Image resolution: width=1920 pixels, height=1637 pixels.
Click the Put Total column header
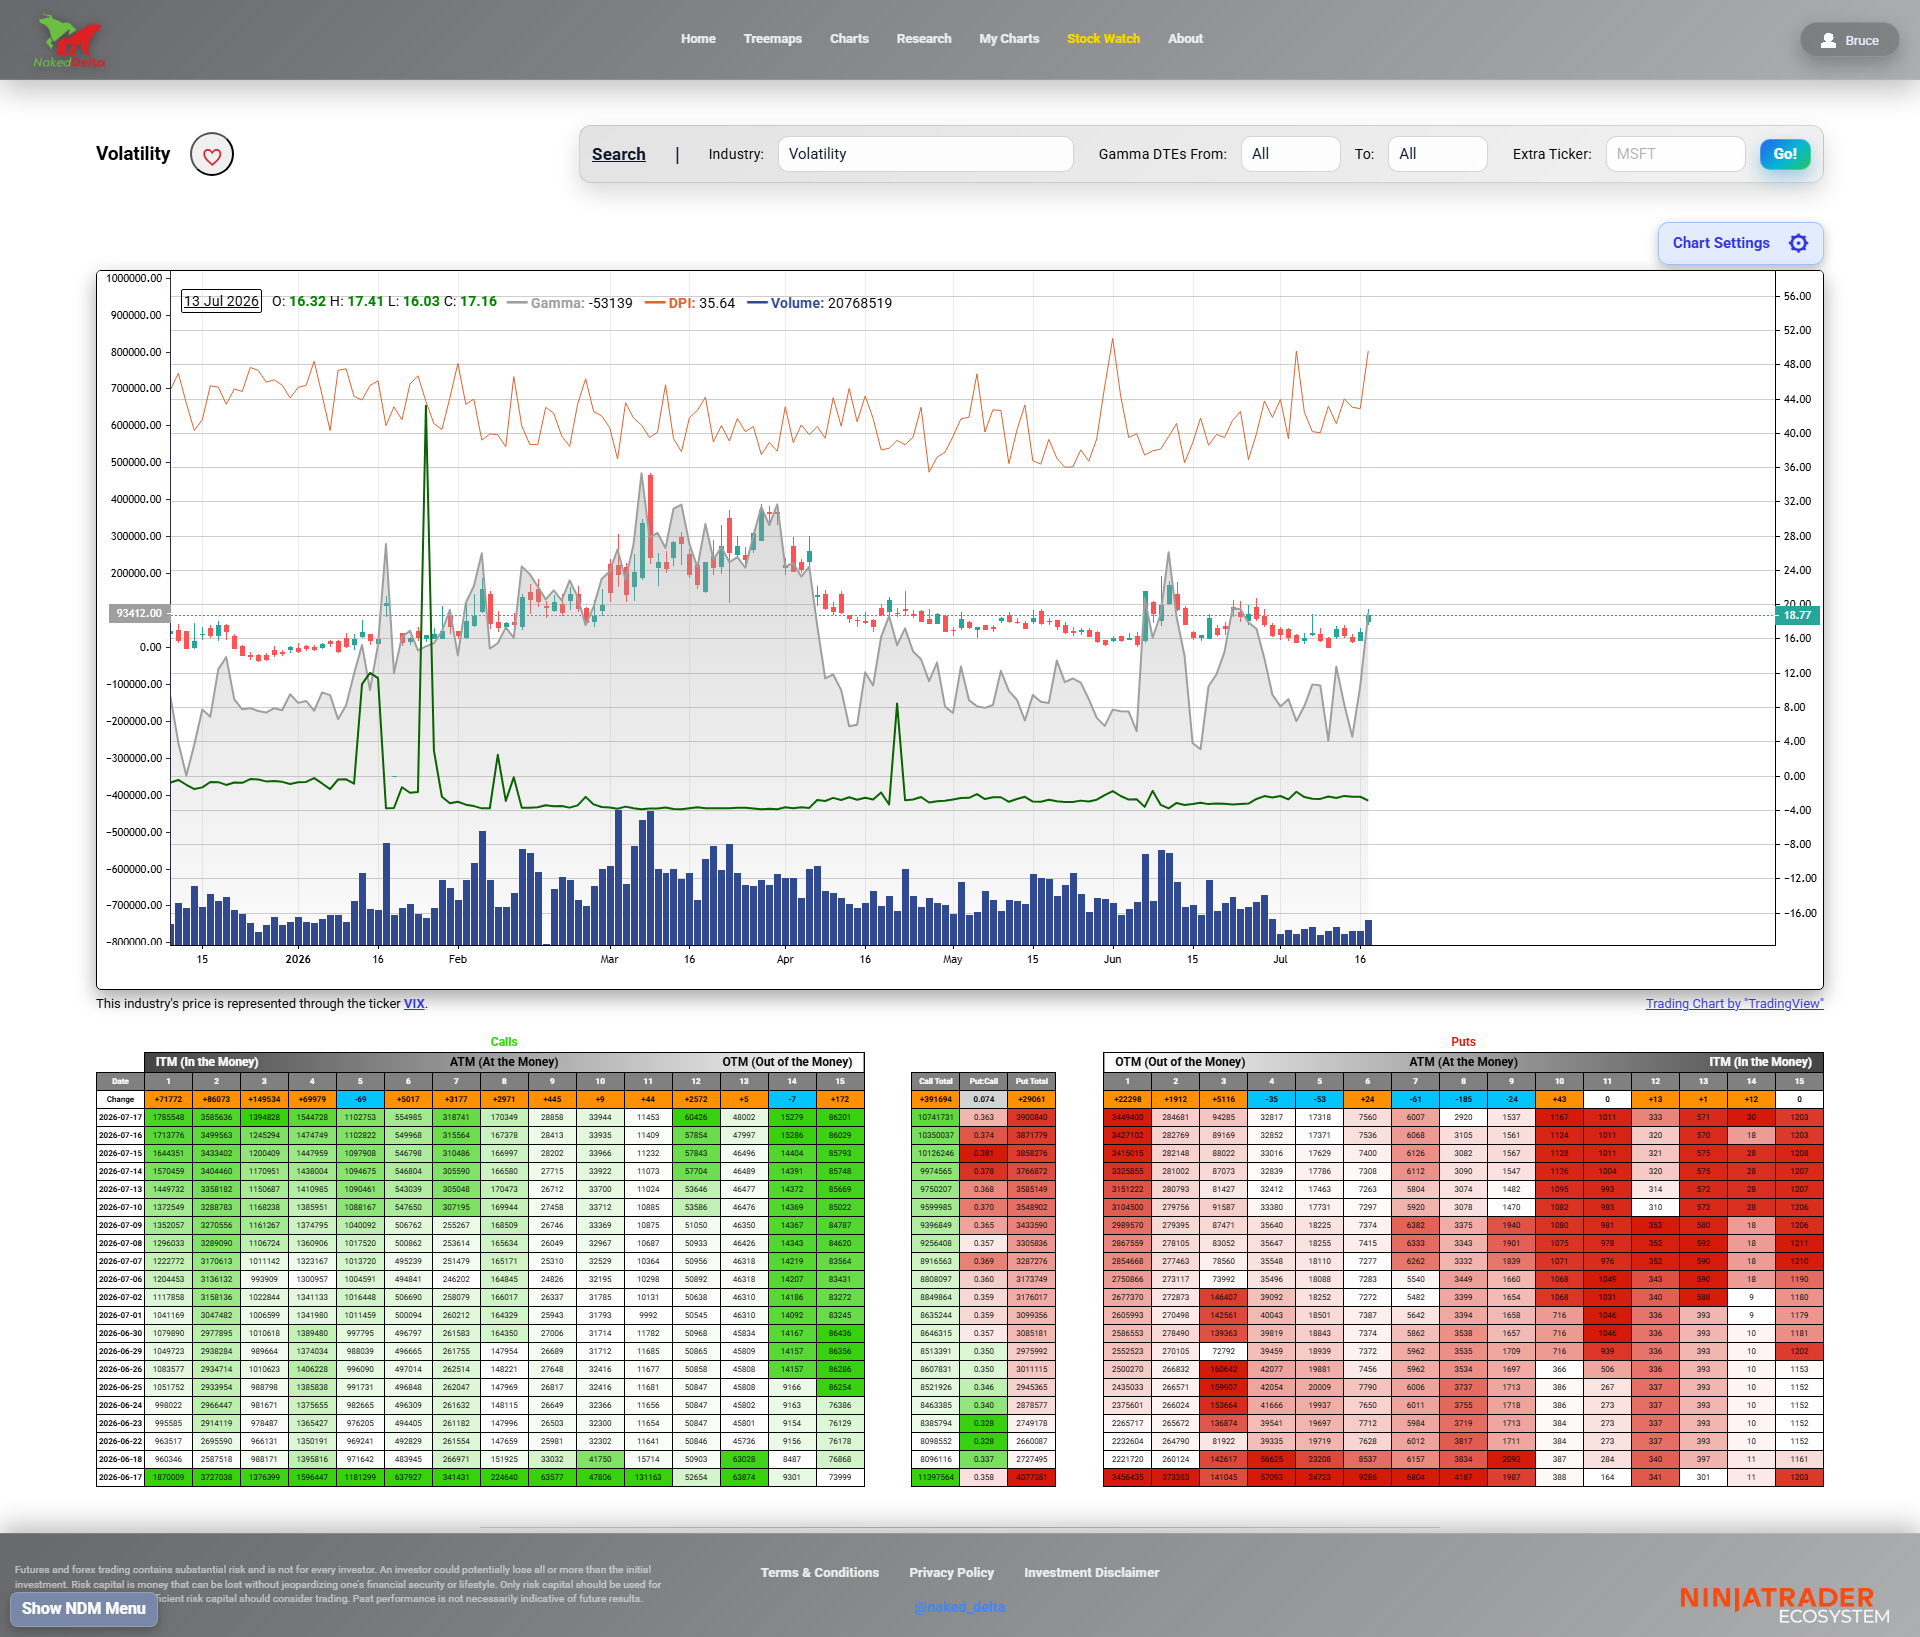click(x=1032, y=1081)
